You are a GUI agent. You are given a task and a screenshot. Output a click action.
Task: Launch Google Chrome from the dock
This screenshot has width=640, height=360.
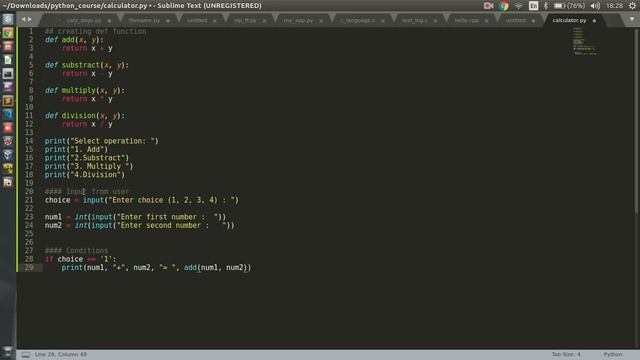(8, 33)
